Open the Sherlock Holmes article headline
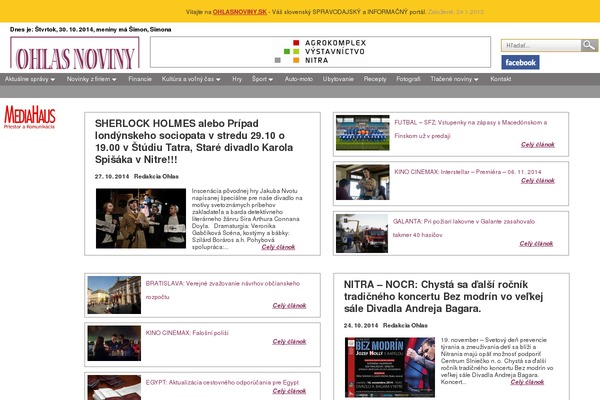 pyautogui.click(x=194, y=141)
